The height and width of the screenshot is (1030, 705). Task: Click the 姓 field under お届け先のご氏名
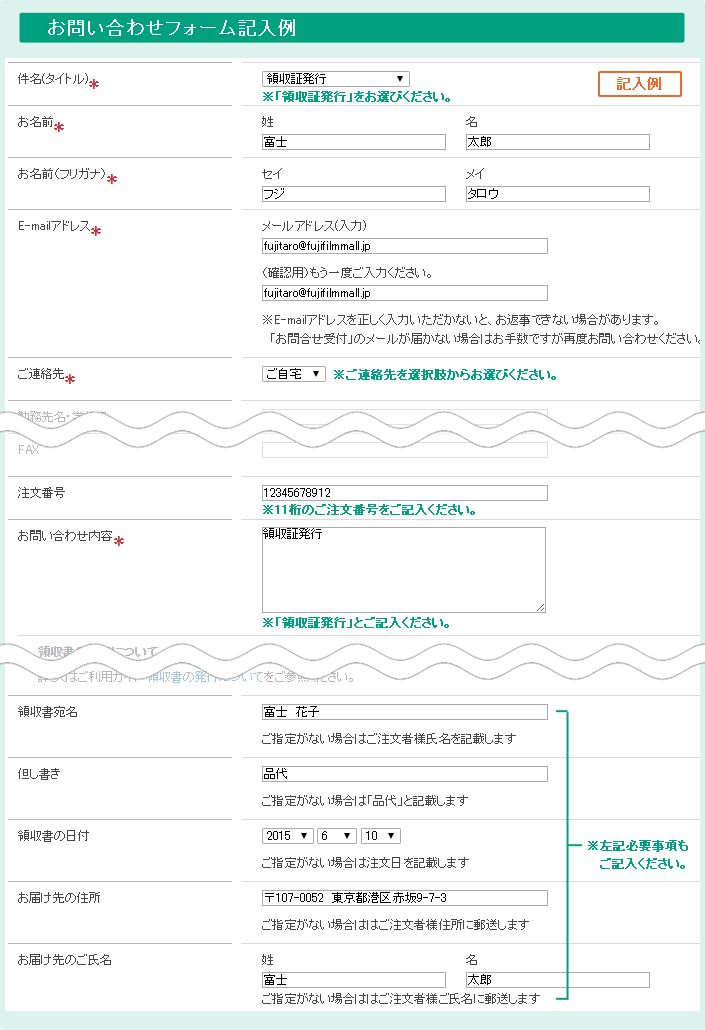(x=353, y=980)
